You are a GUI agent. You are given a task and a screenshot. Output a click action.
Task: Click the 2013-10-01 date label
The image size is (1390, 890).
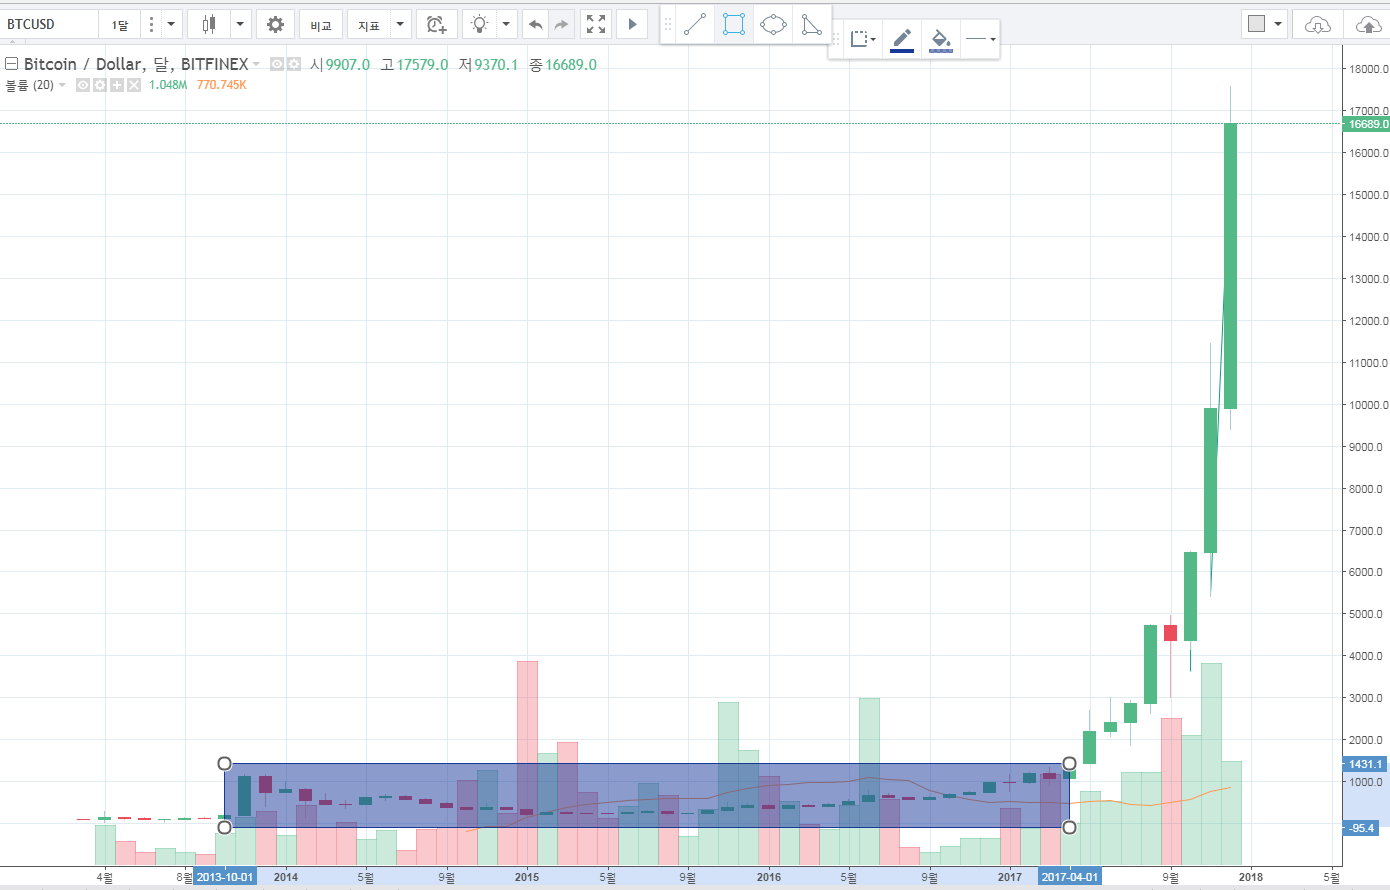(225, 877)
